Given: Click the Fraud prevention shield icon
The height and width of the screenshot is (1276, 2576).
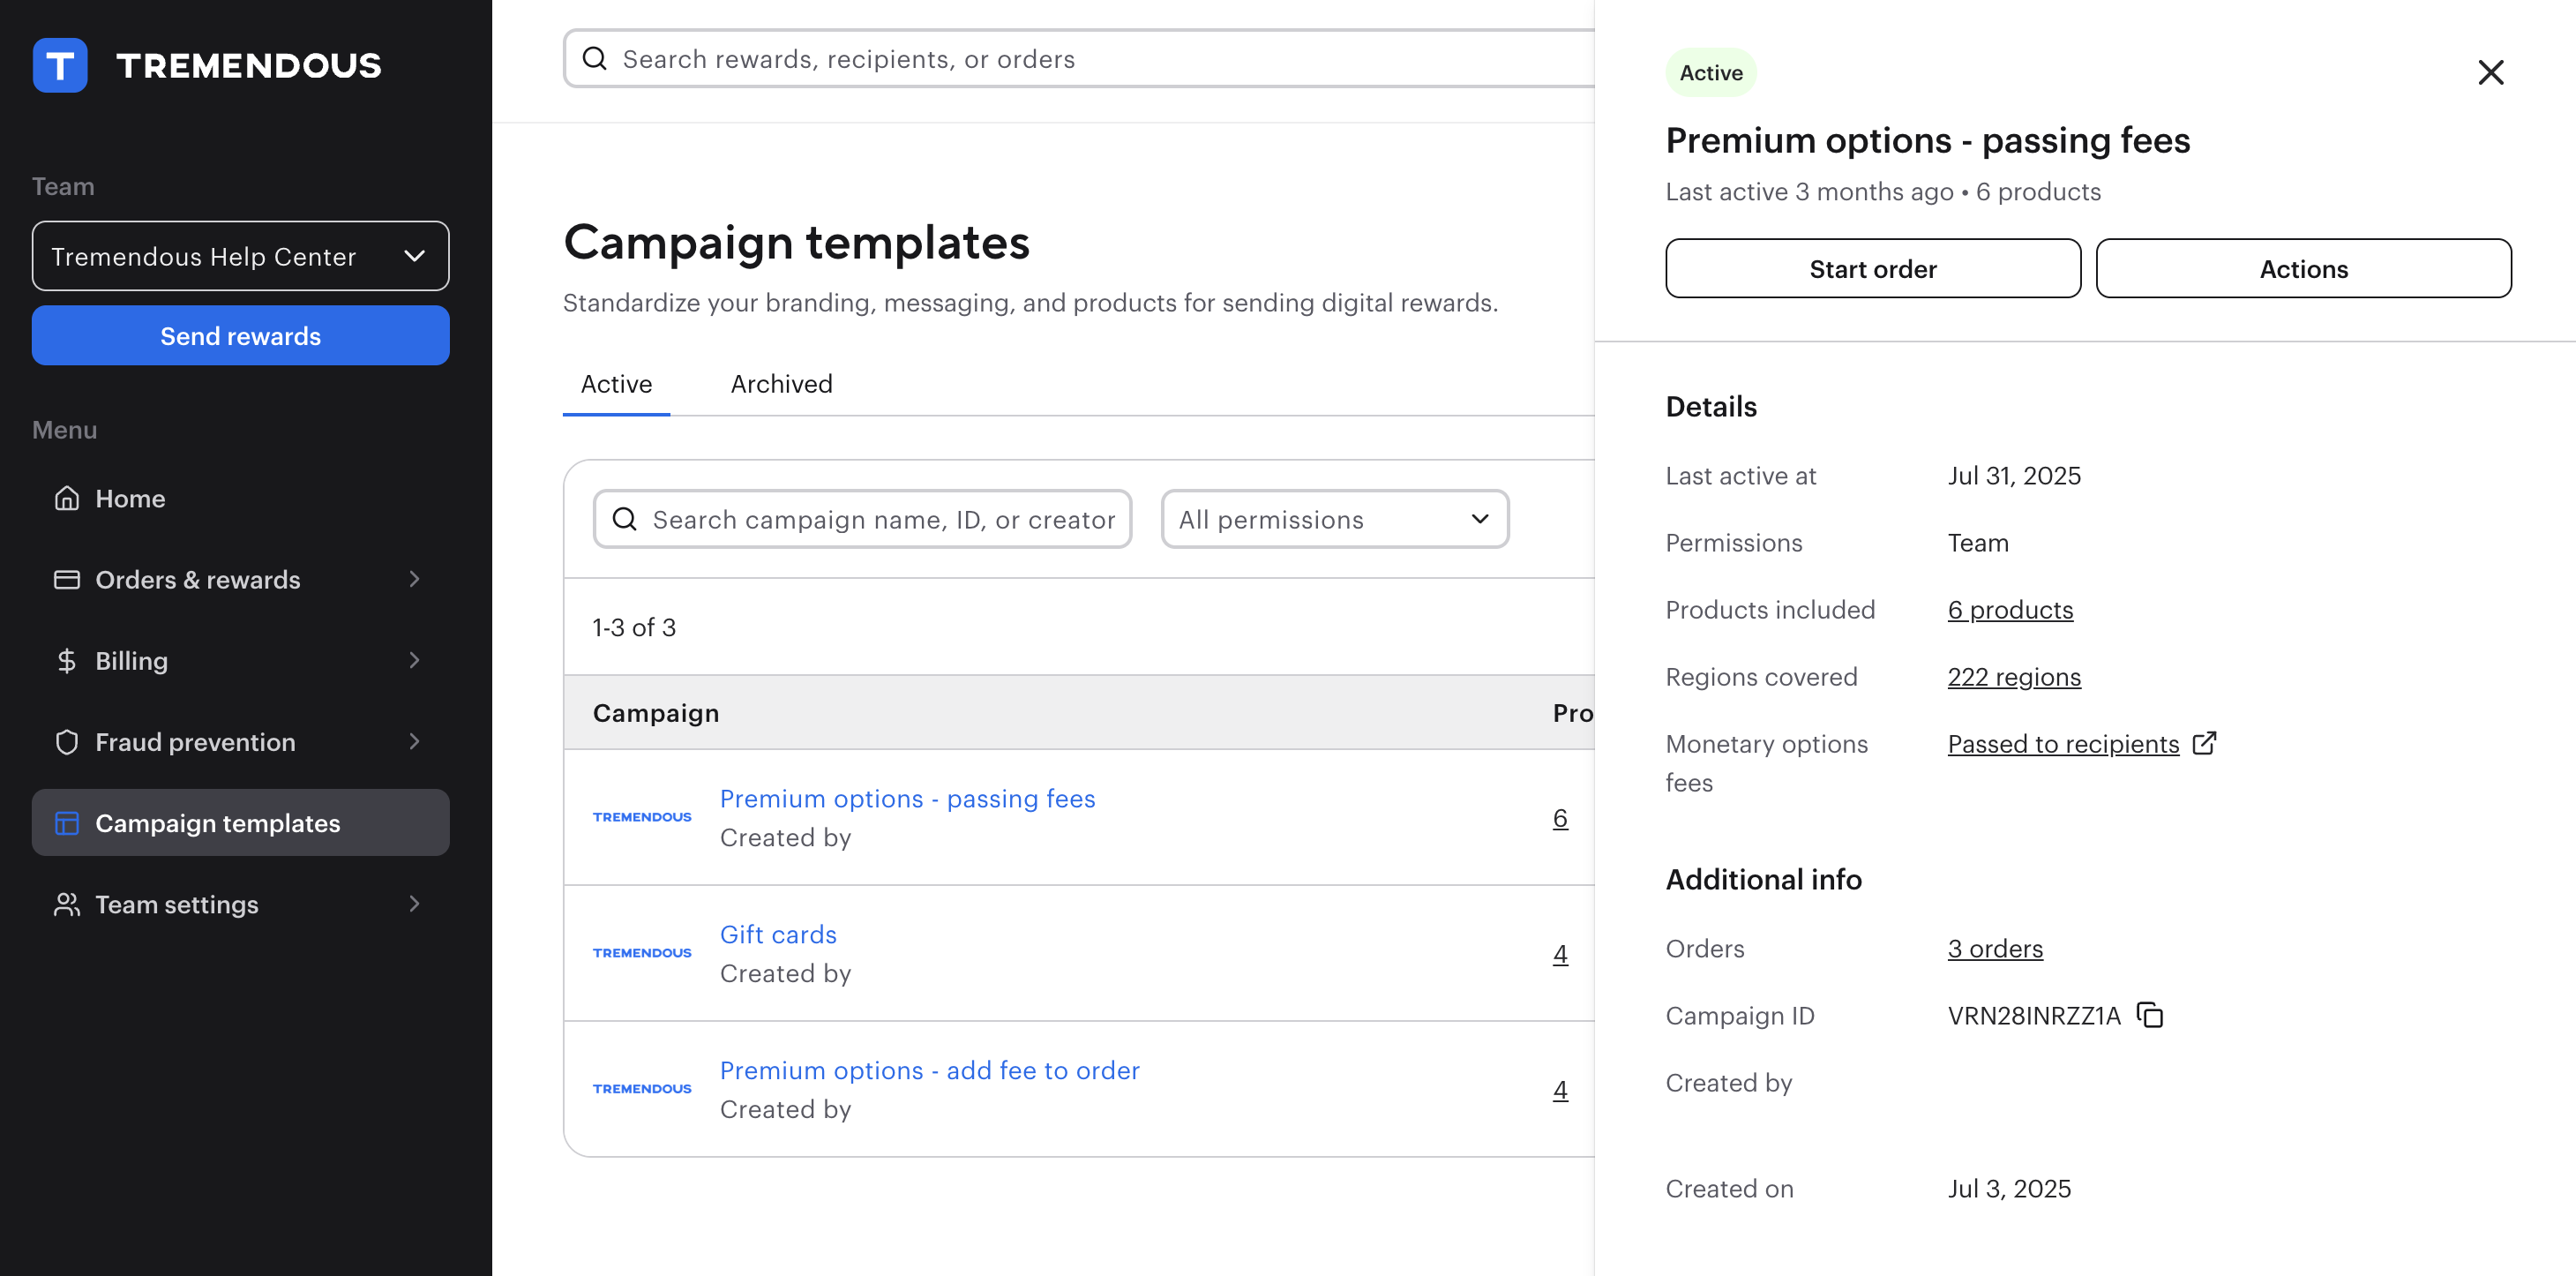Looking at the screenshot, I should point(67,741).
